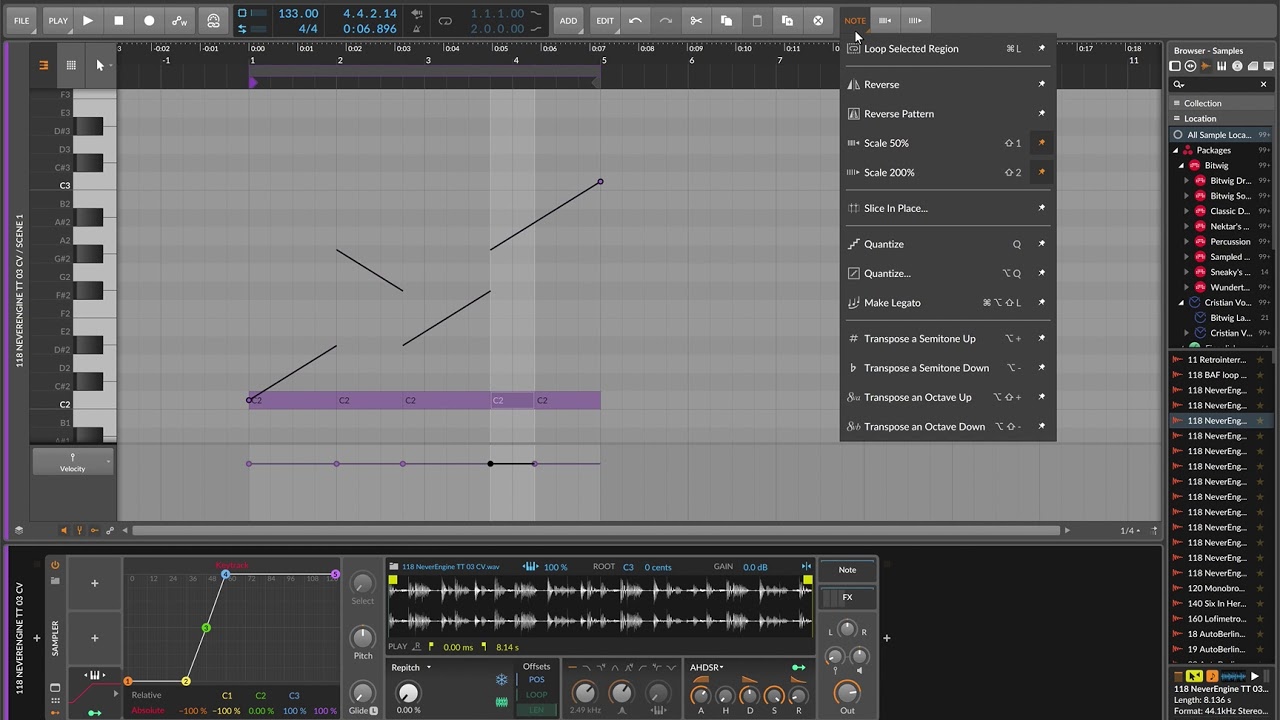Adjust the Pitch knob in Sampler
The height and width of the screenshot is (720, 1280).
[x=363, y=637]
